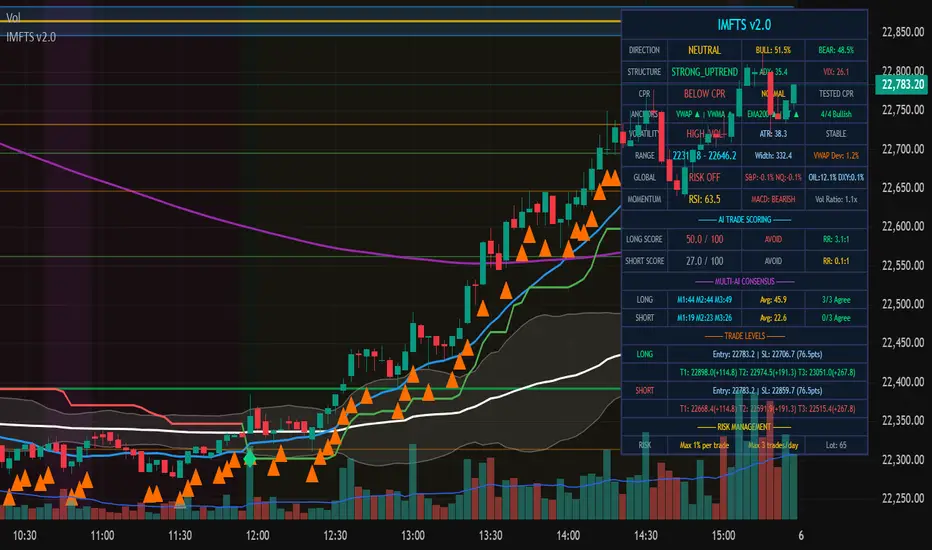Click the 0/3 Agree cell
The width and height of the screenshot is (932, 550).
click(x=836, y=318)
